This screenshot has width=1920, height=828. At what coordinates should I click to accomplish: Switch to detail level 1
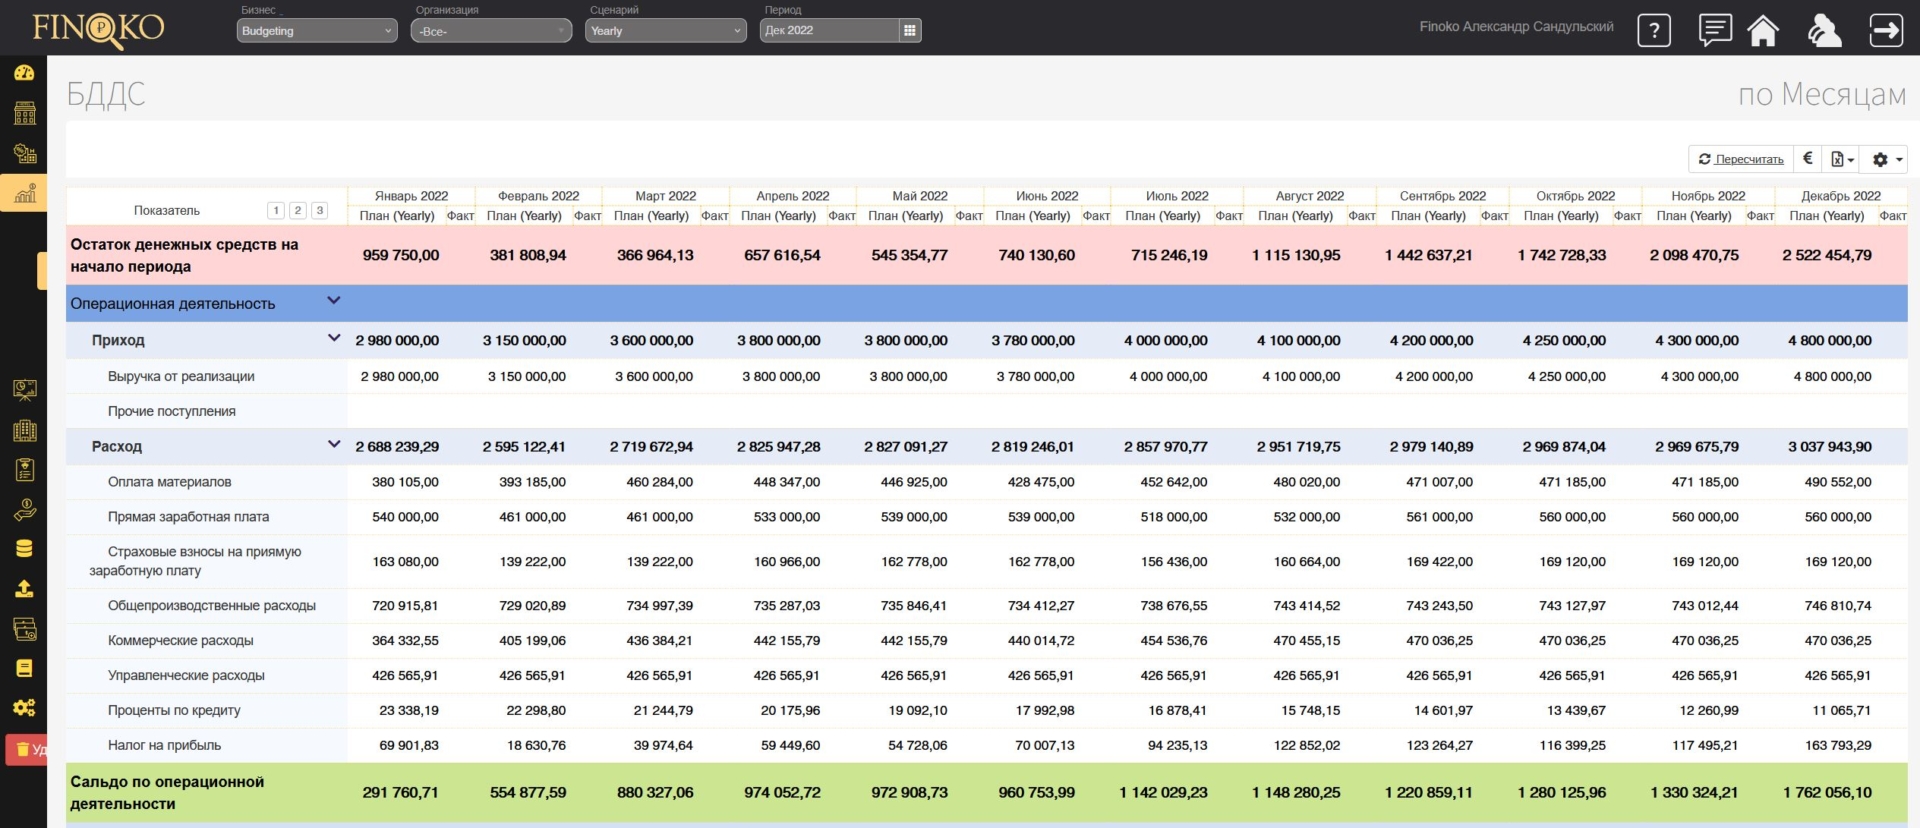tap(276, 210)
